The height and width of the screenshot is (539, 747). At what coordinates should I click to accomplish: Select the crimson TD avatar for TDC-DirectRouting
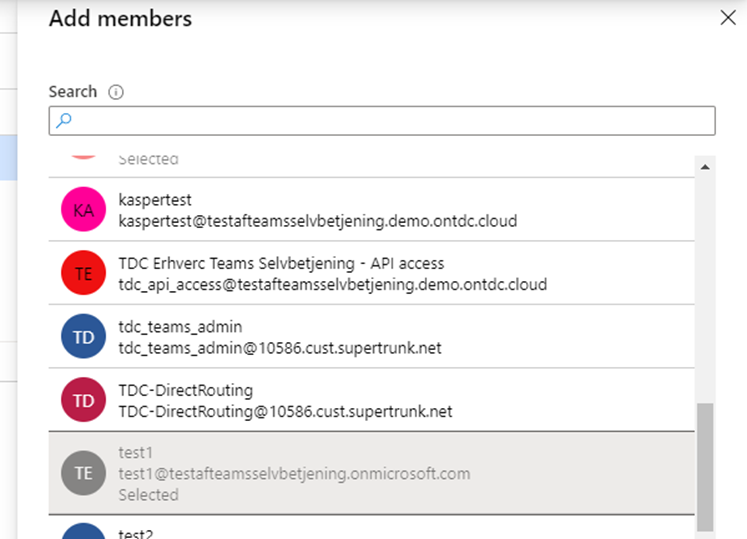click(x=83, y=400)
